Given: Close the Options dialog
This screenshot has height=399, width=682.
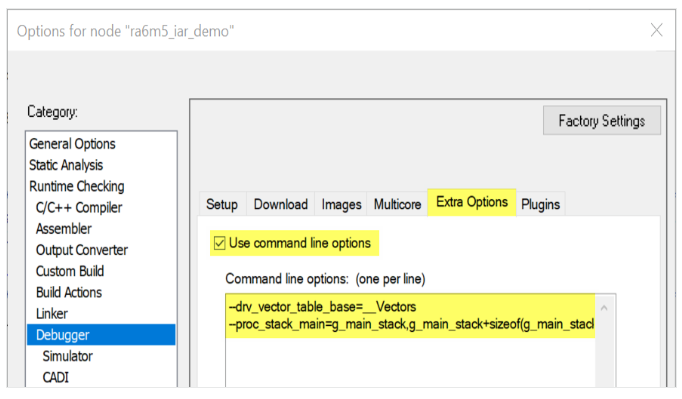Looking at the screenshot, I should (656, 30).
